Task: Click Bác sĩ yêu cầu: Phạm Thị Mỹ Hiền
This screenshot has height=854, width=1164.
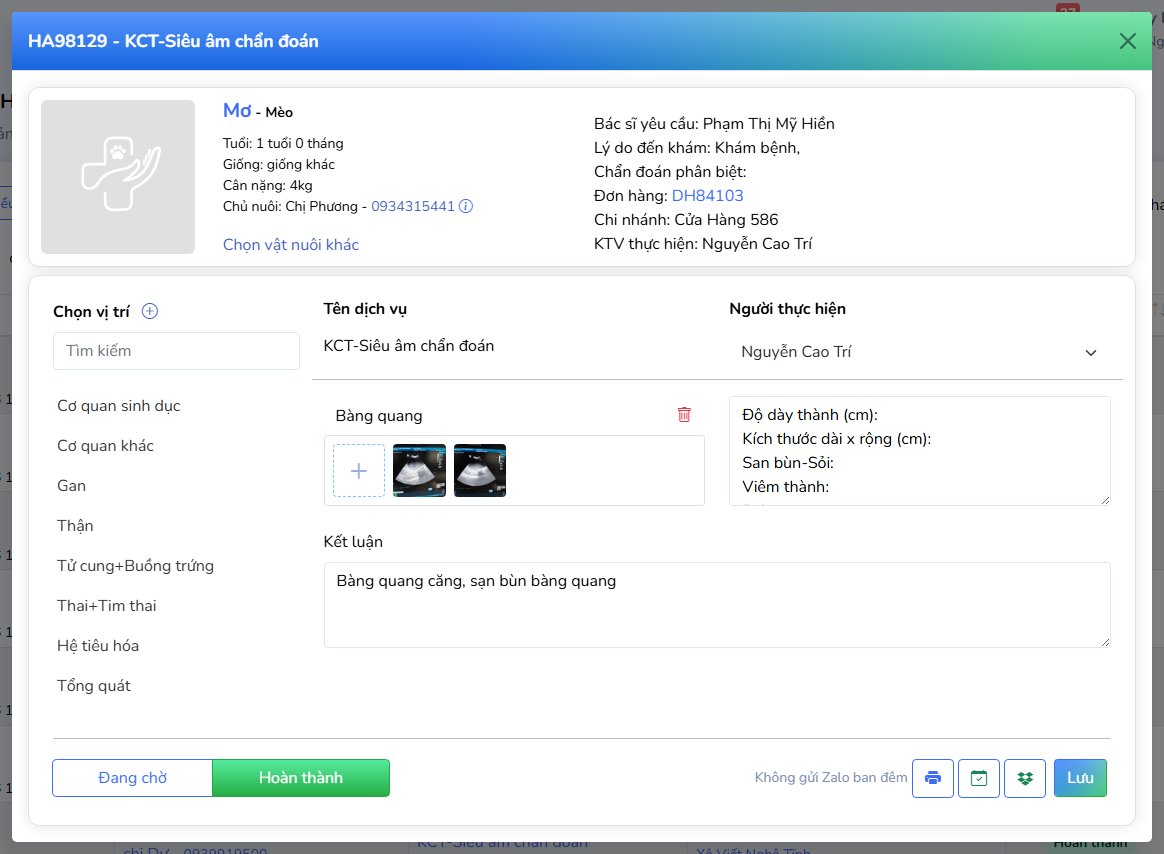Action: 714,123
